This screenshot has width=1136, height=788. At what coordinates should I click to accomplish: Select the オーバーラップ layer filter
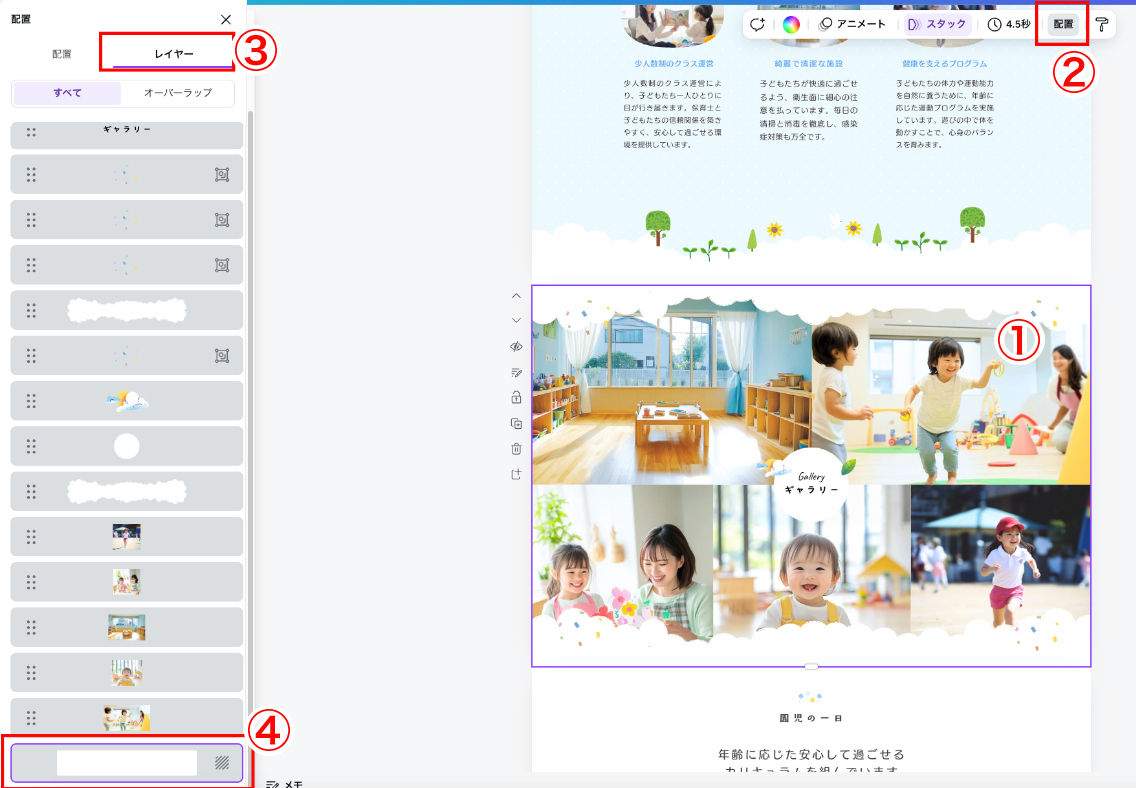pyautogui.click(x=178, y=93)
